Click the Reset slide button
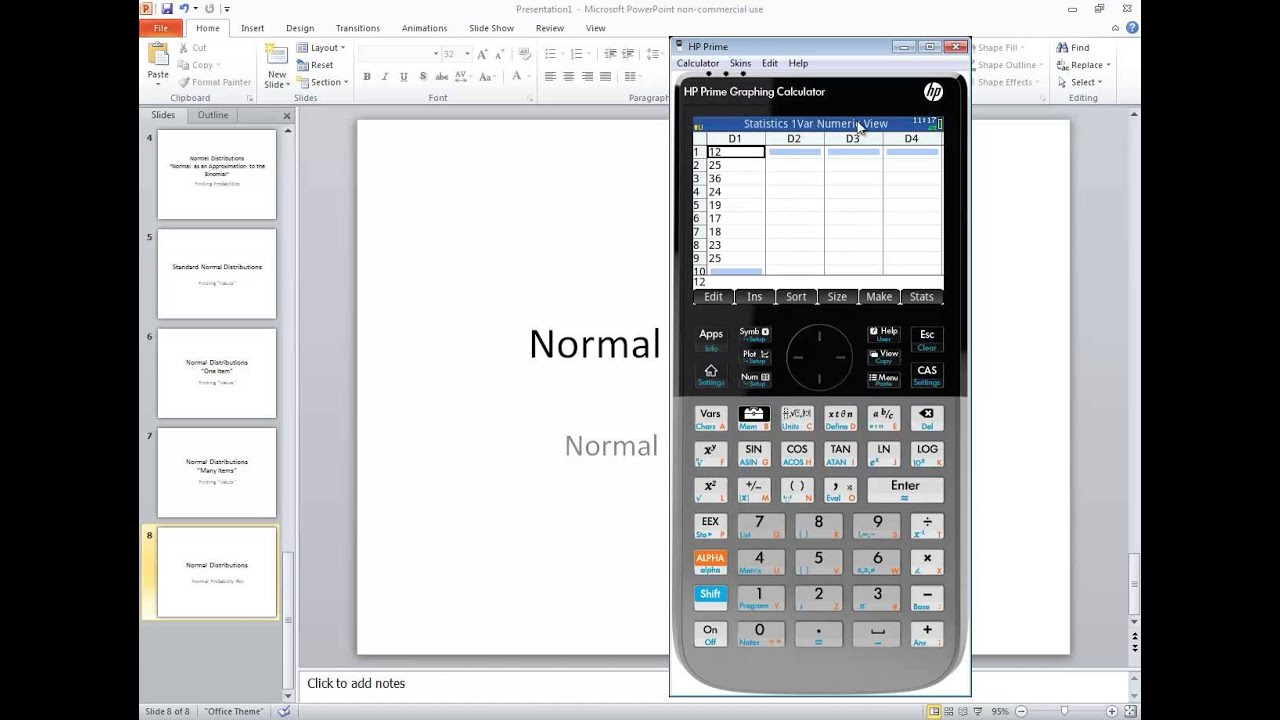1280x720 pixels. click(x=315, y=65)
